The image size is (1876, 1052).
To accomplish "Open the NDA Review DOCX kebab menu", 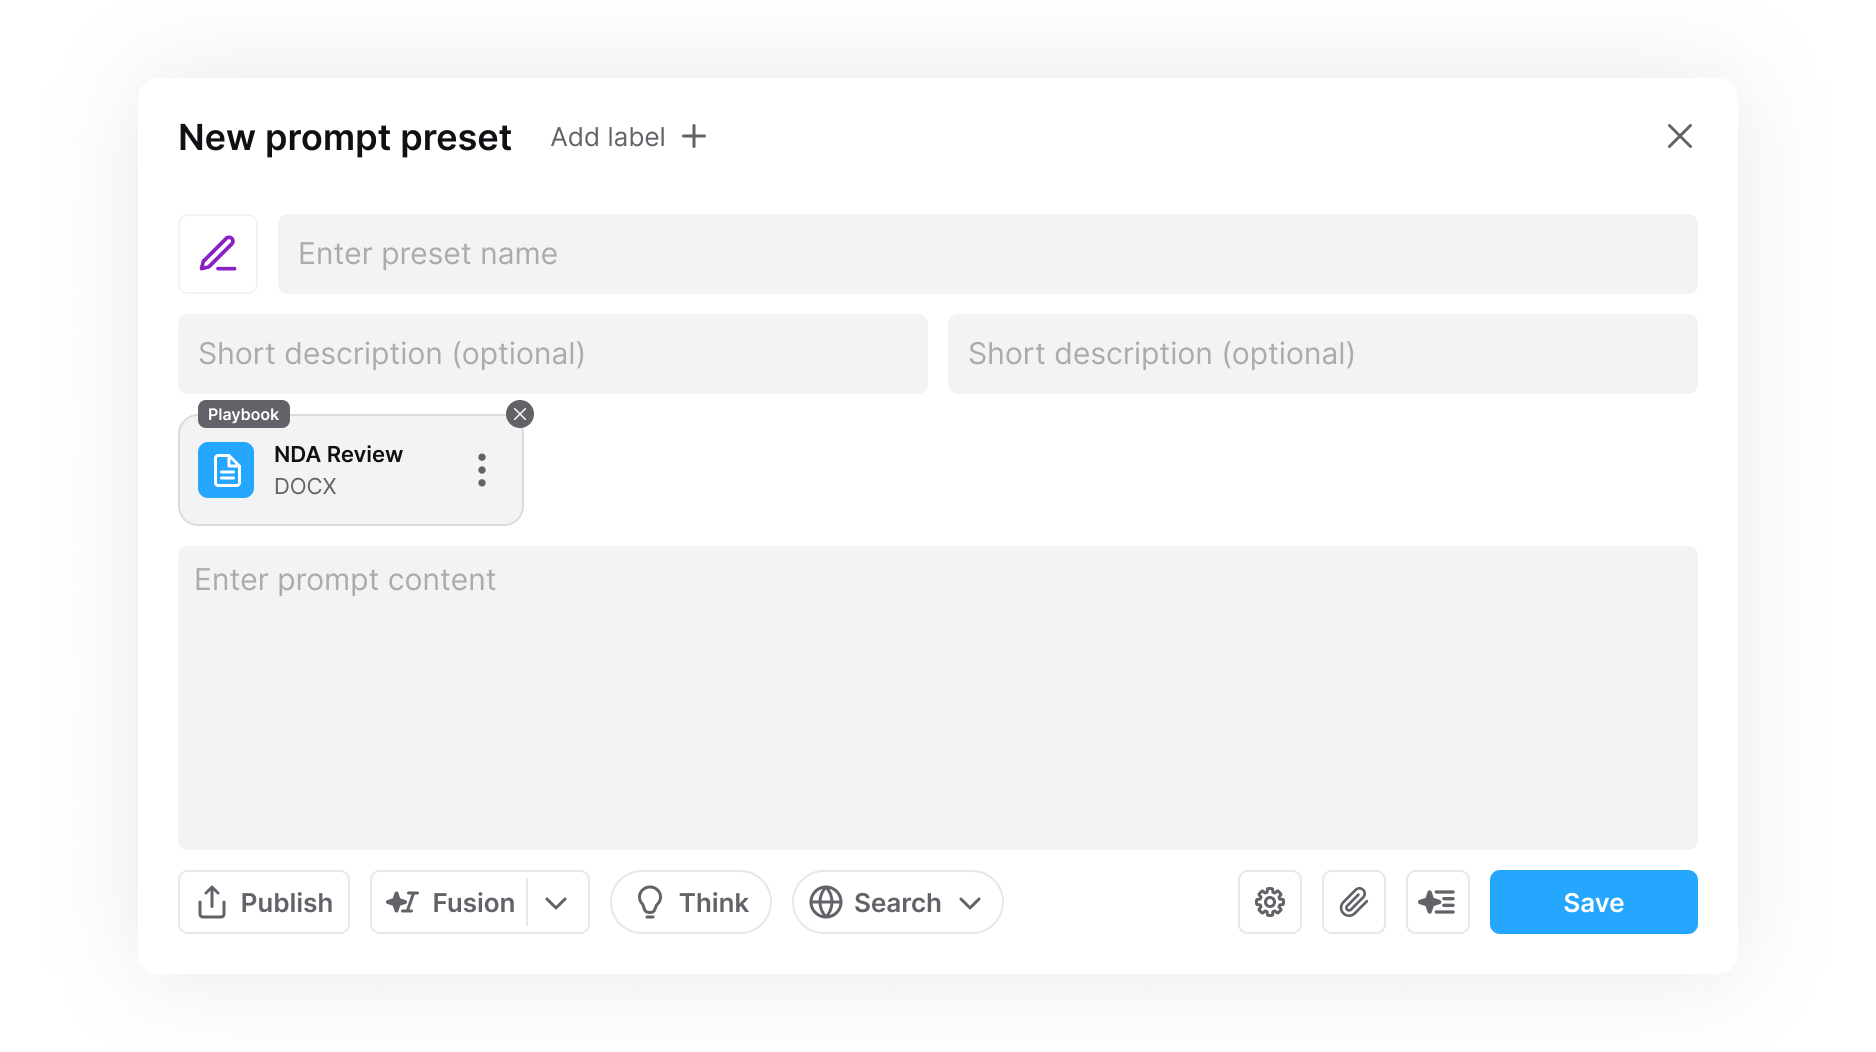I will [481, 469].
